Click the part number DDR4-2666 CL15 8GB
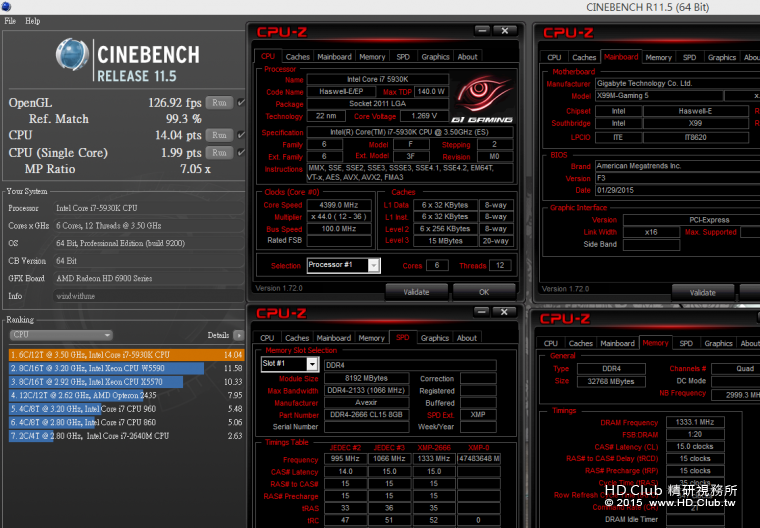 pyautogui.click(x=366, y=415)
